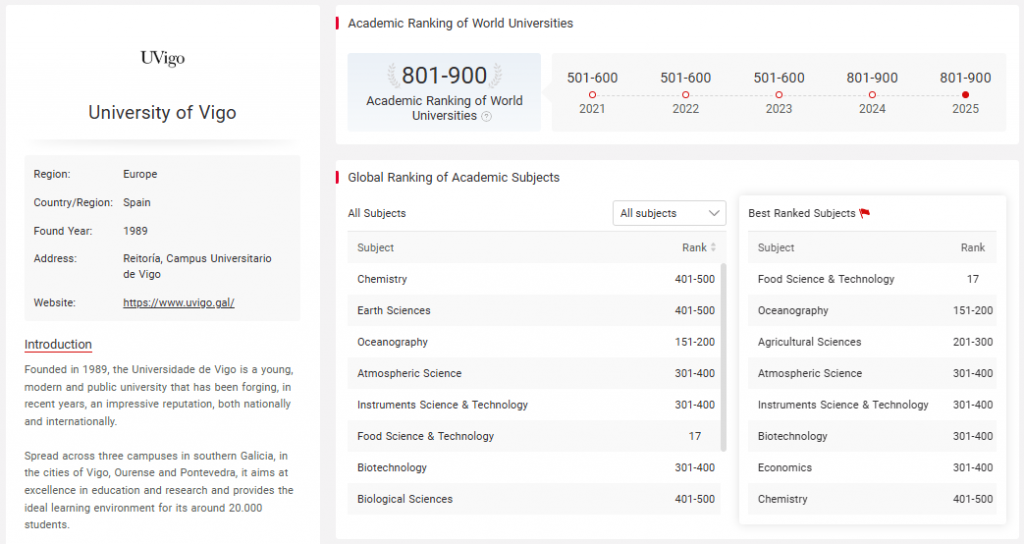1024x544 pixels.
Task: Select the 2023 ranking timeline marker
Action: tap(779, 94)
